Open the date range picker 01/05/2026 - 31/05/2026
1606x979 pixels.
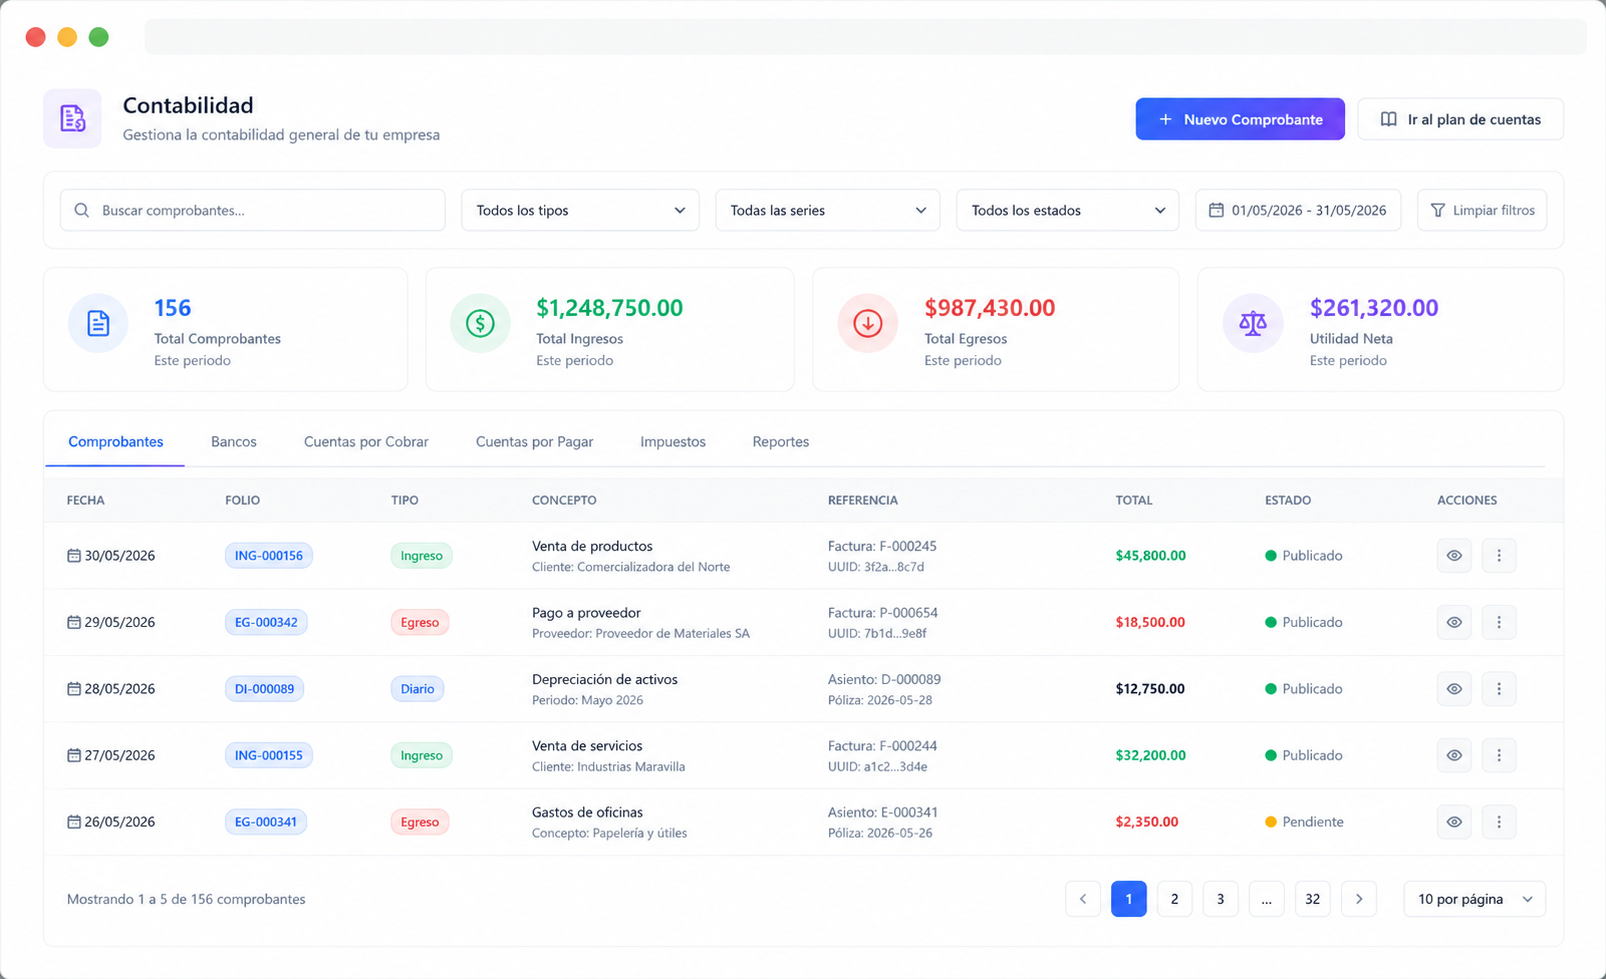[1297, 210]
